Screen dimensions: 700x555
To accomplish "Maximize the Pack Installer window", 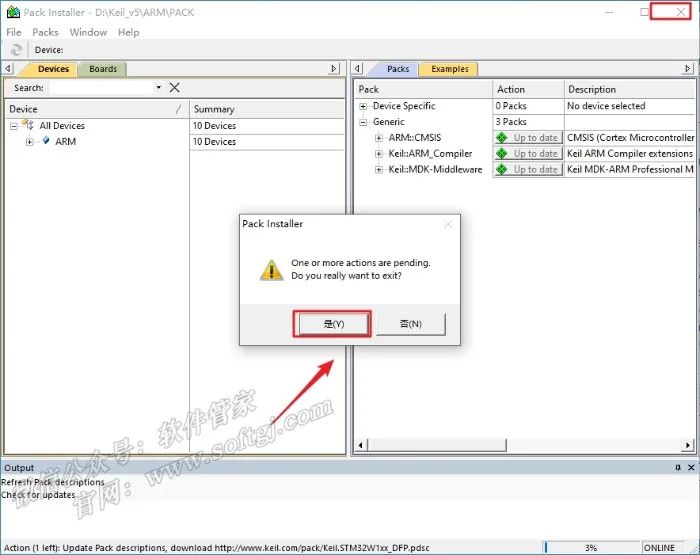I will point(644,12).
